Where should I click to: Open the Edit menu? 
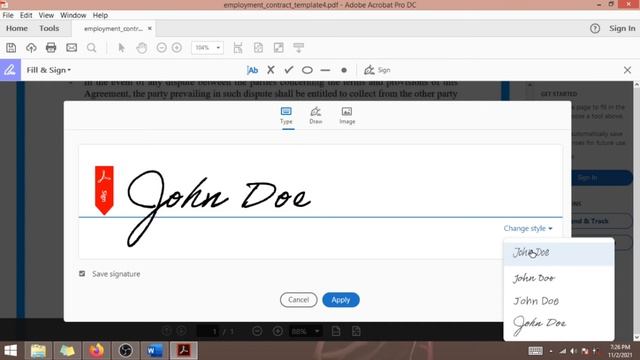tap(26, 15)
